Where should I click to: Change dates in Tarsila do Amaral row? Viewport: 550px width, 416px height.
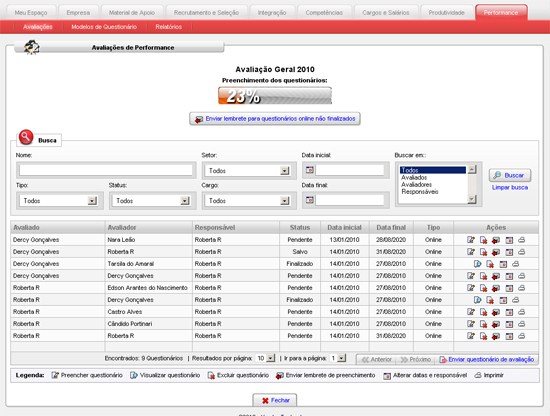click(503, 264)
